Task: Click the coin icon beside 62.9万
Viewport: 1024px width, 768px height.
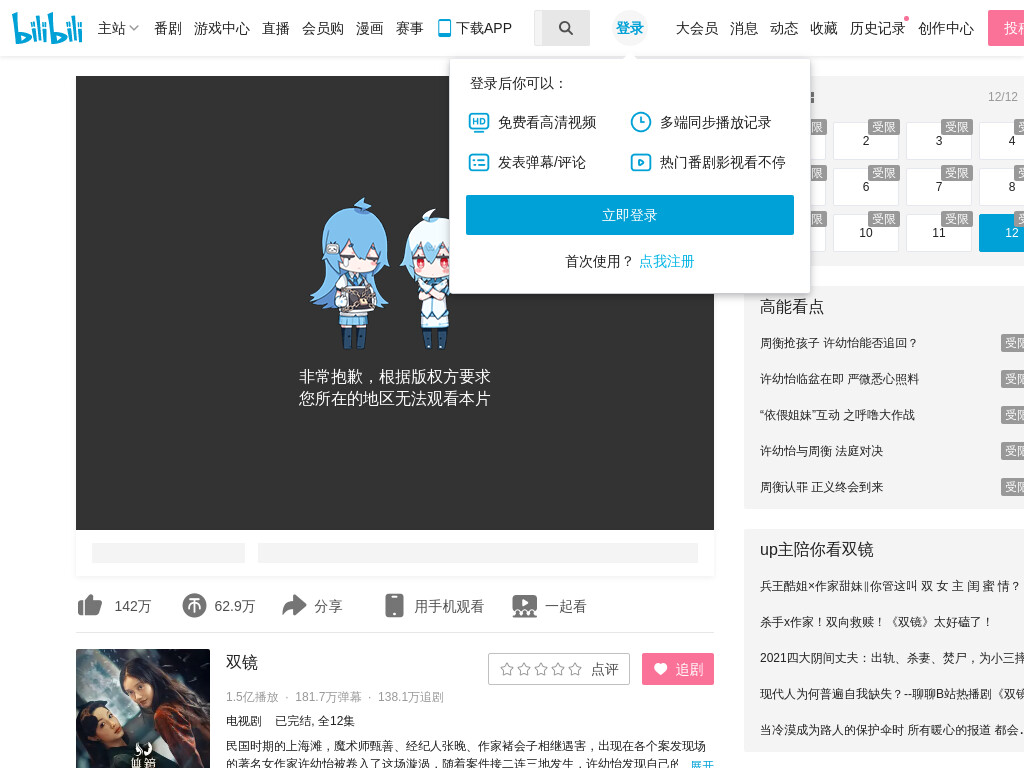Action: click(194, 605)
